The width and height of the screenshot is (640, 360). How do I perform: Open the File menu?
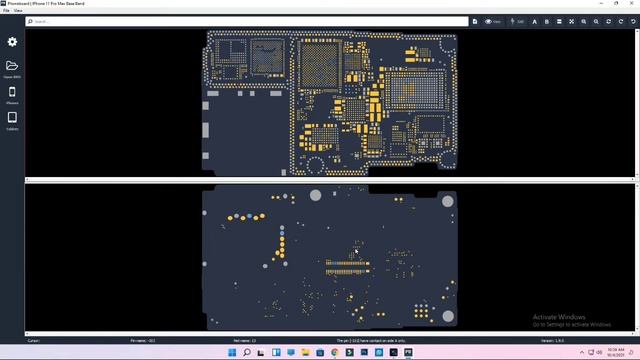6,11
